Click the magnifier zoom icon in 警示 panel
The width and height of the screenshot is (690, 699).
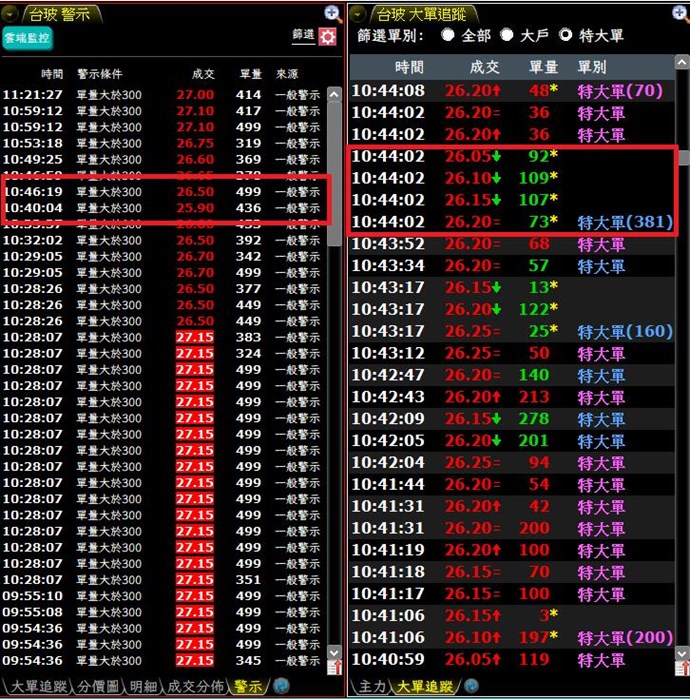click(x=333, y=13)
